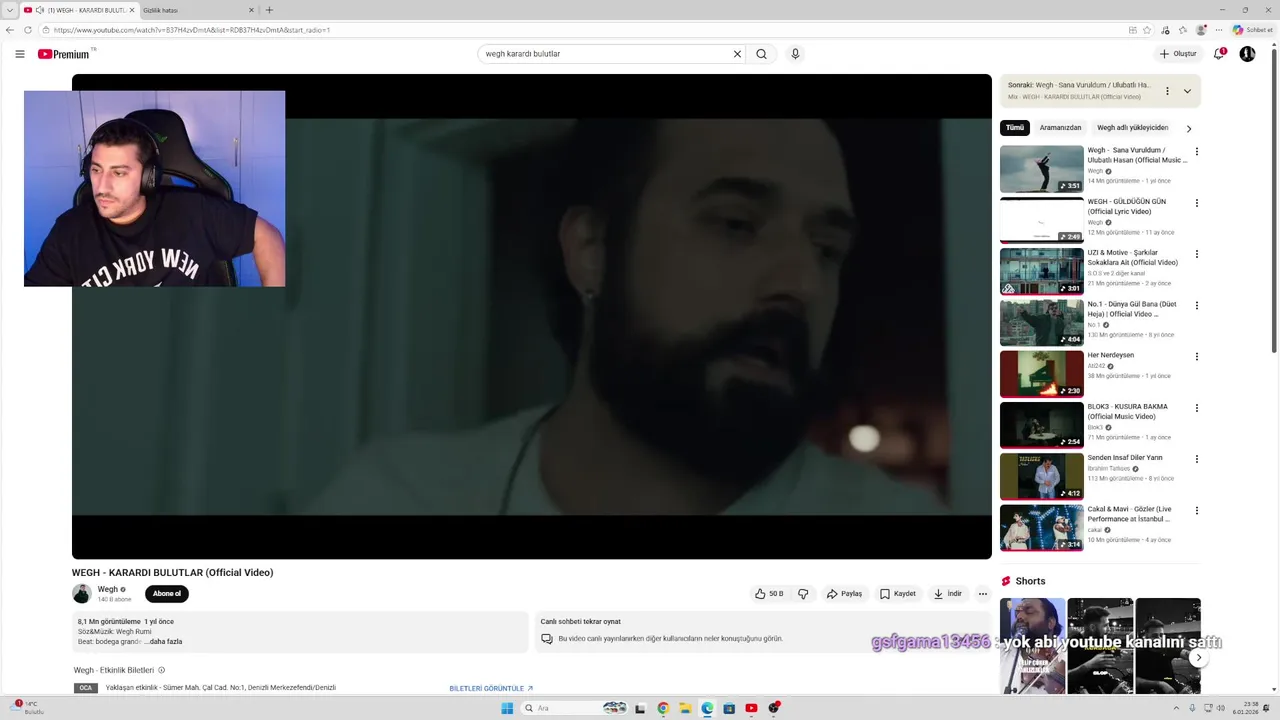Expand description with '...daha fazla'
The height and width of the screenshot is (720, 1280).
[x=163, y=642]
